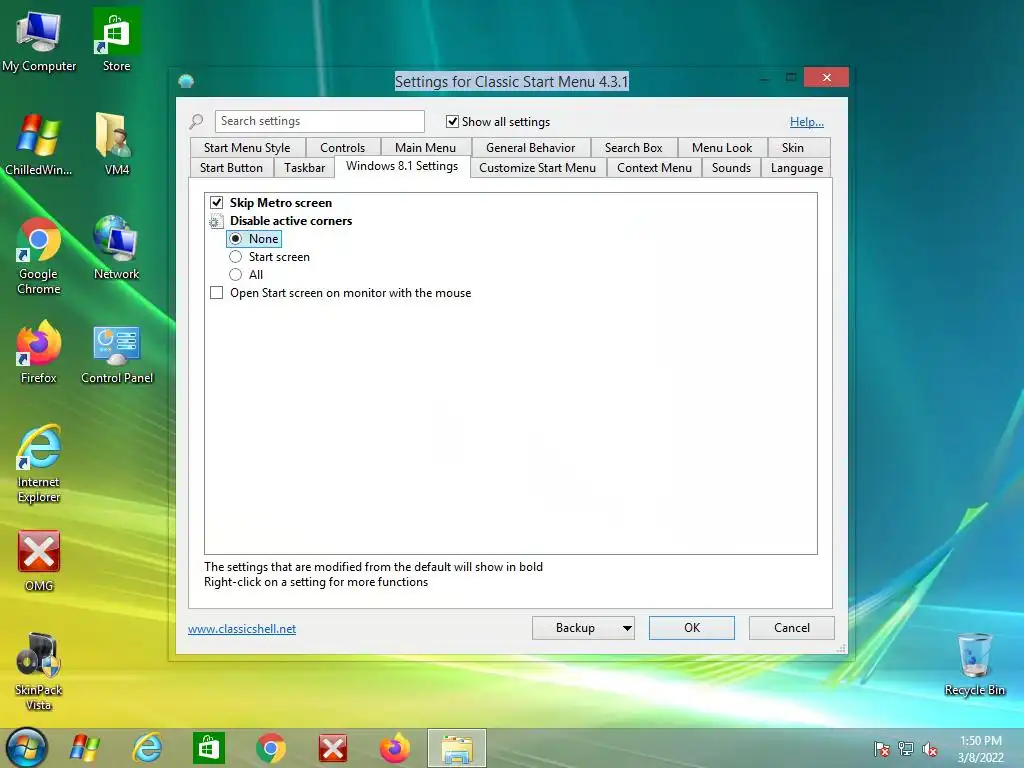1024x768 pixels.
Task: Switch to the Main Menu tab
Action: click(425, 148)
